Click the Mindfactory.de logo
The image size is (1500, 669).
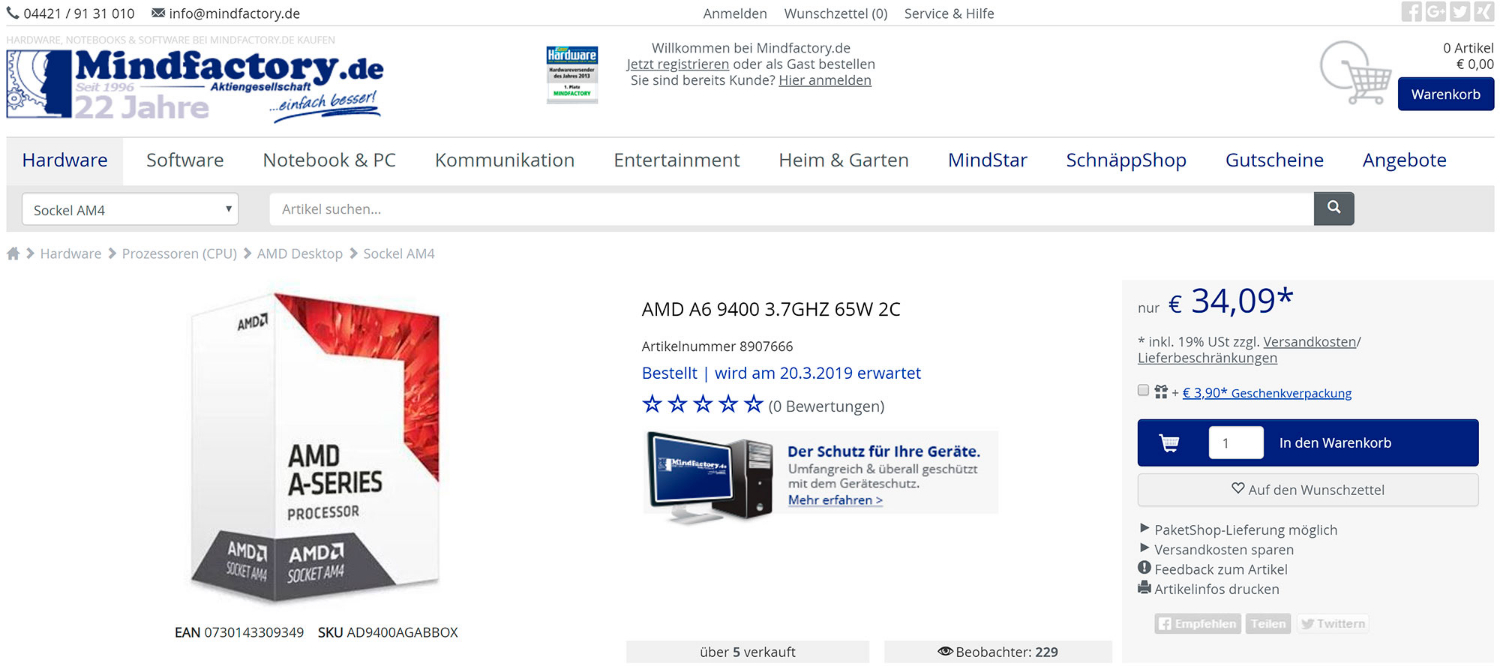point(195,86)
